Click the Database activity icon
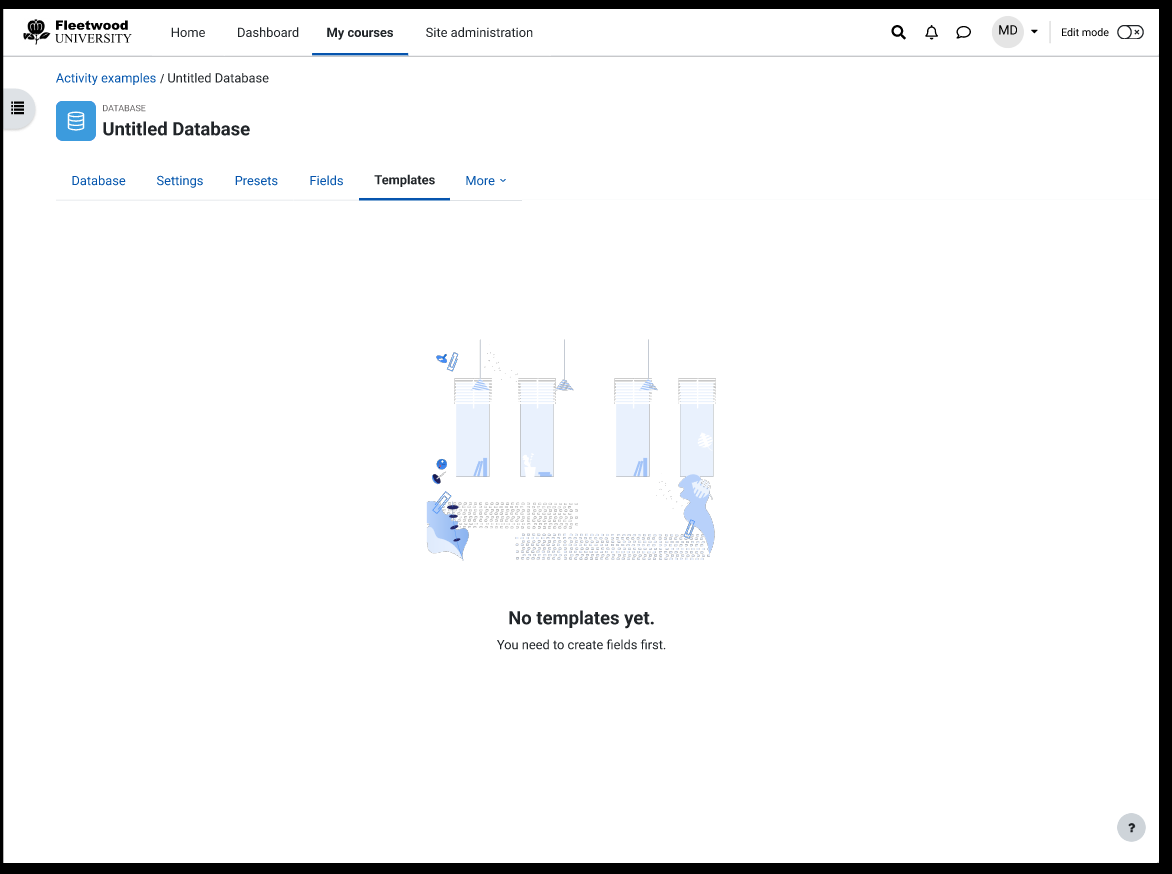This screenshot has height=874, width=1172. (x=75, y=121)
